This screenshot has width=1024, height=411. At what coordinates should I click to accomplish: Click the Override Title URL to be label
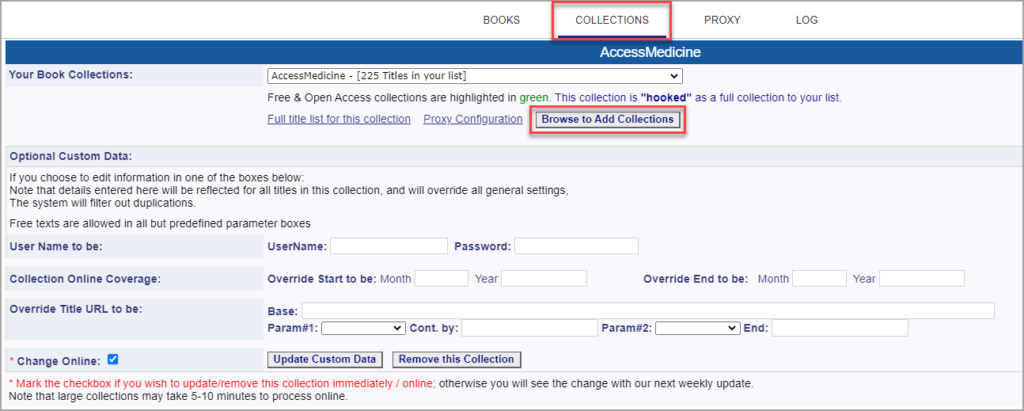point(76,309)
